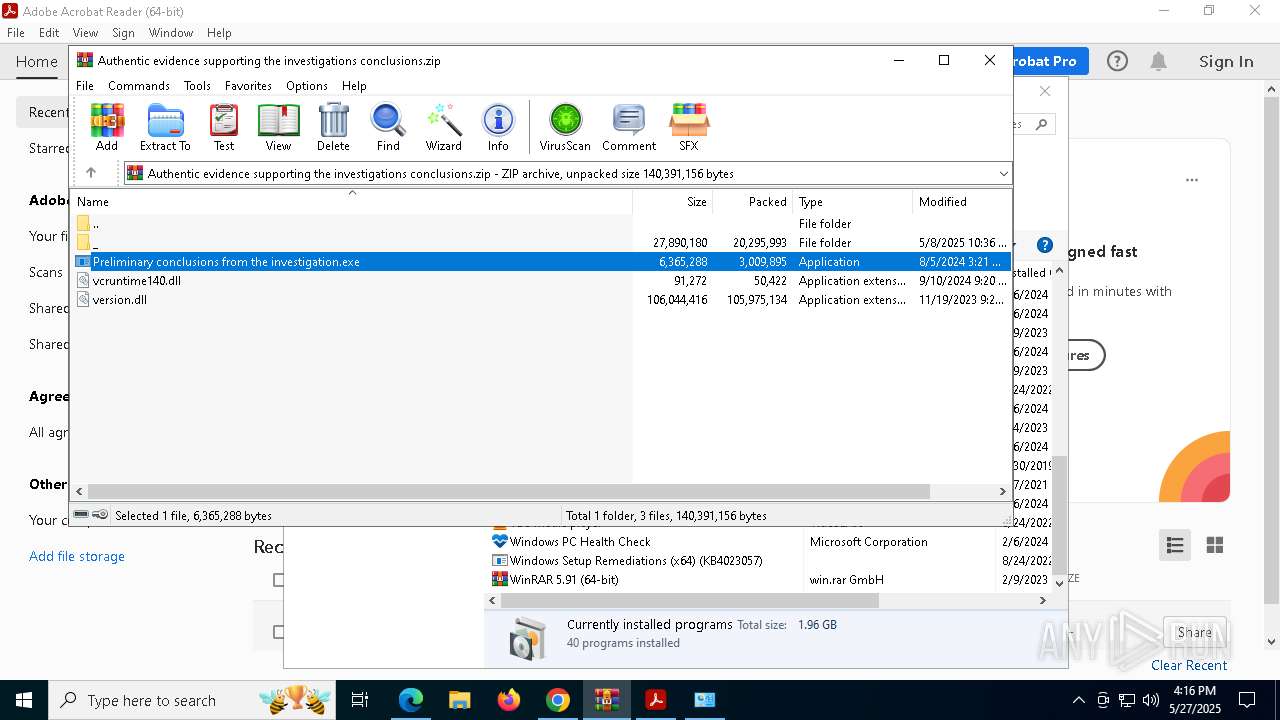The image size is (1280, 720).
Task: Sort file list by Type column
Action: tap(852, 202)
